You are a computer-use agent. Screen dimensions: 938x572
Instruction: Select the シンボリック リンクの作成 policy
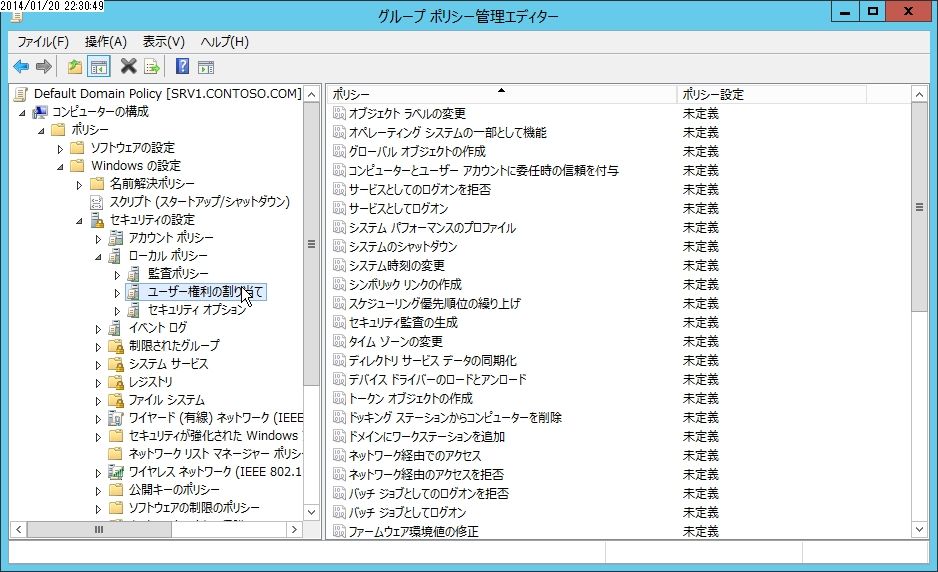(405, 284)
